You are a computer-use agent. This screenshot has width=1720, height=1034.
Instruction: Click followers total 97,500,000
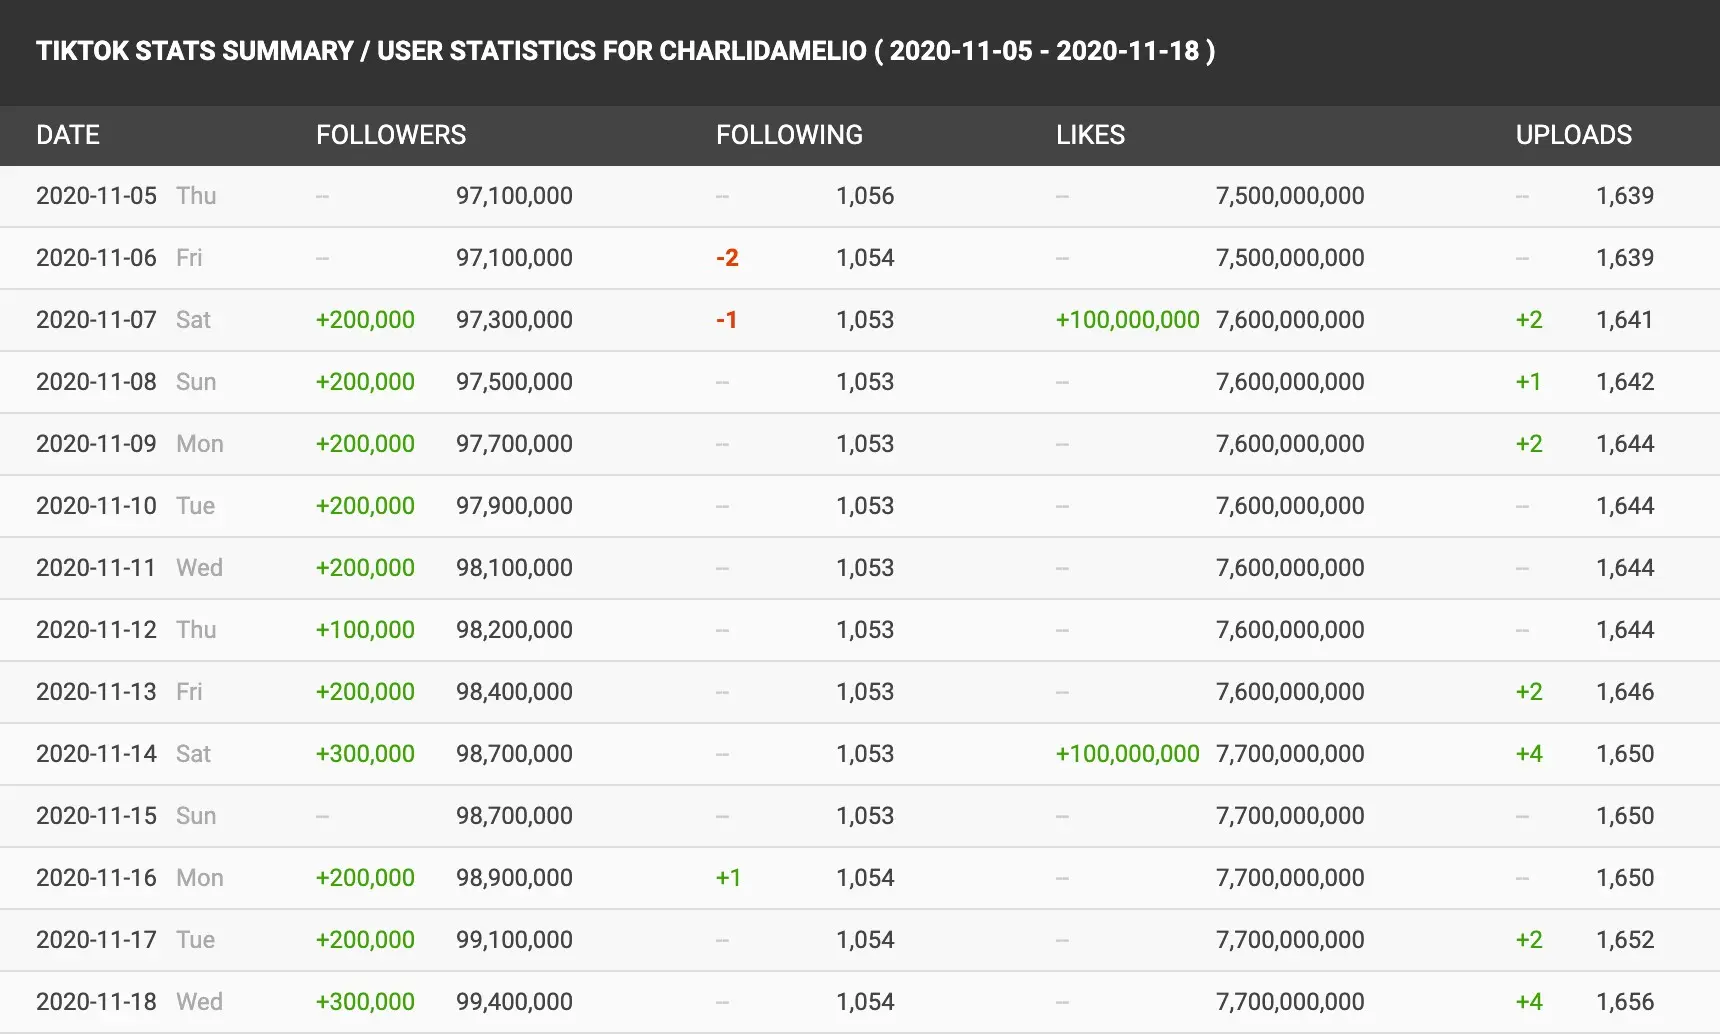click(x=514, y=382)
